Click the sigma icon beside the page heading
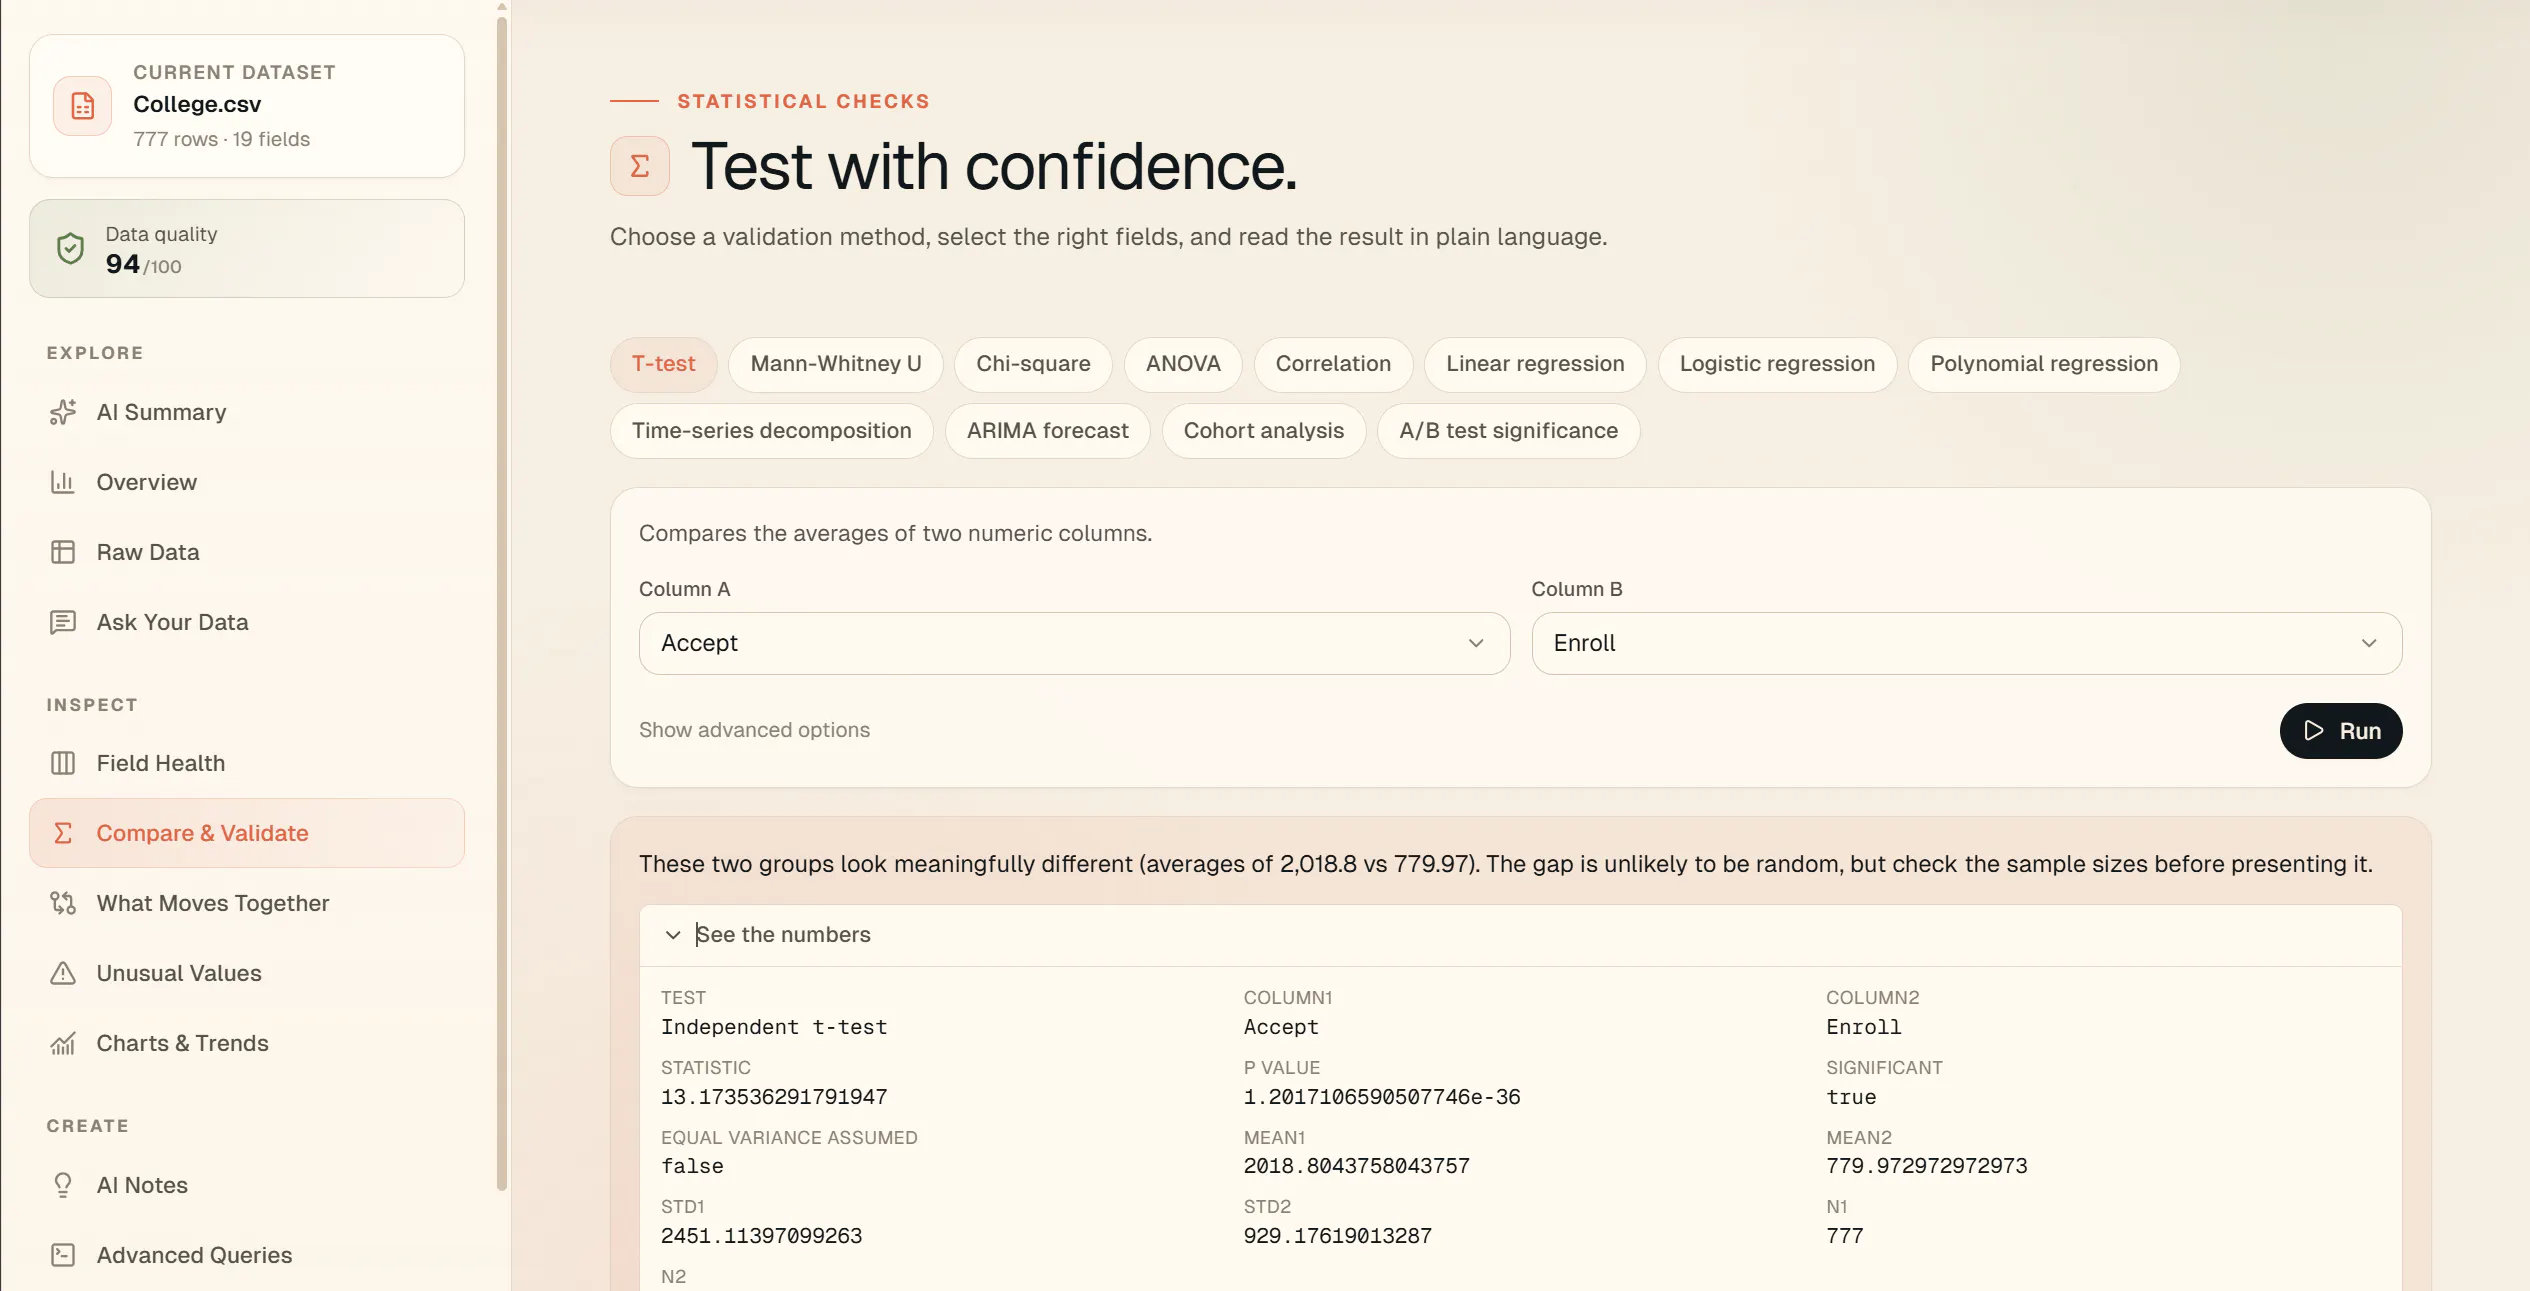The height and width of the screenshot is (1291, 2530). click(x=640, y=166)
